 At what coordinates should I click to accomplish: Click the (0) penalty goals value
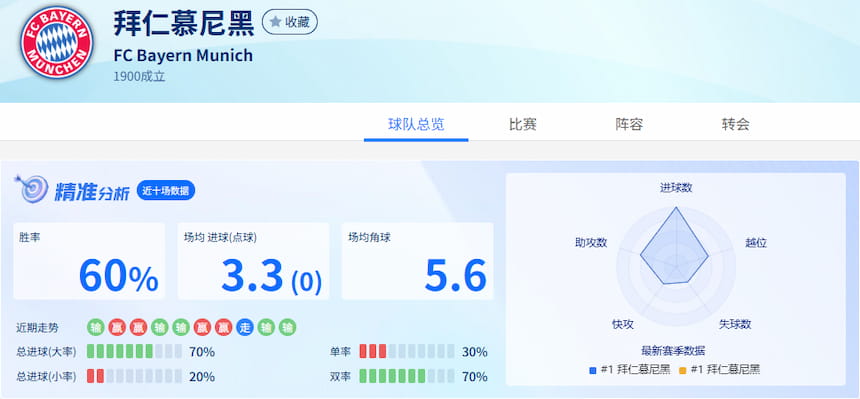pyautogui.click(x=307, y=282)
